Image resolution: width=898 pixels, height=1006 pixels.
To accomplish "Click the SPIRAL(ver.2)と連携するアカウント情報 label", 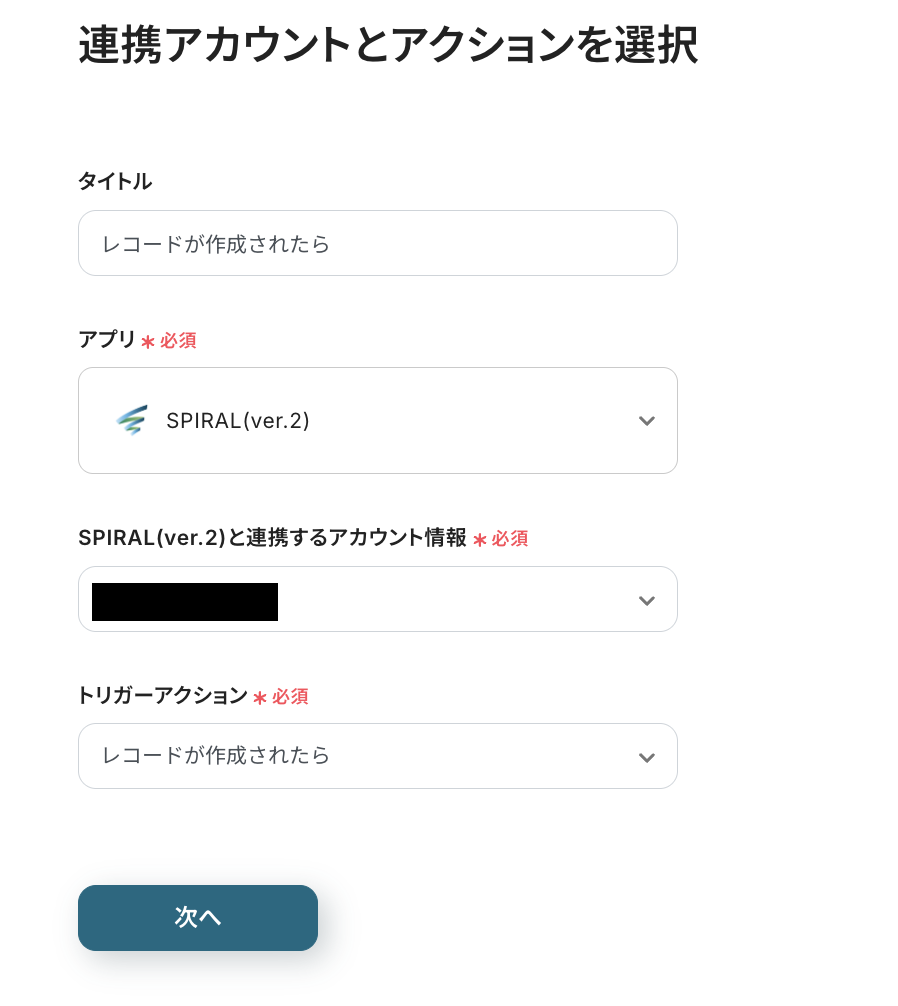I will coord(272,538).
